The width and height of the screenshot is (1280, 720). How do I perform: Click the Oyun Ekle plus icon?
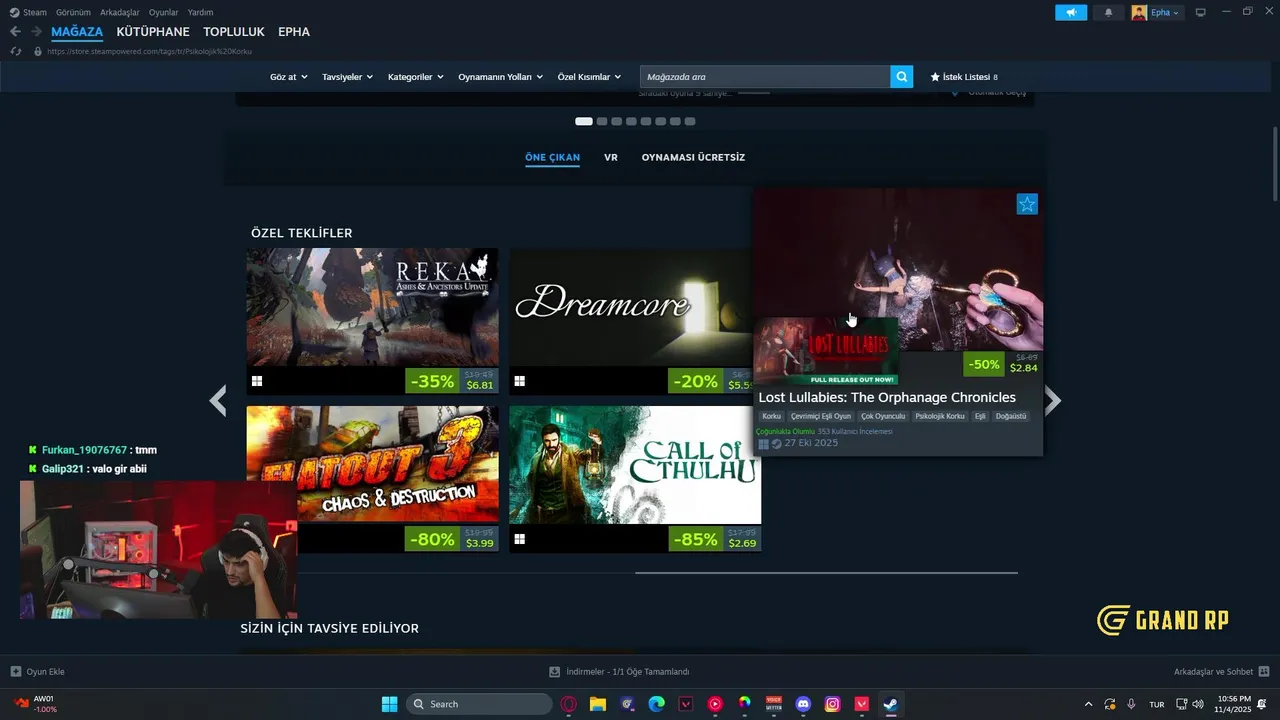tap(15, 672)
